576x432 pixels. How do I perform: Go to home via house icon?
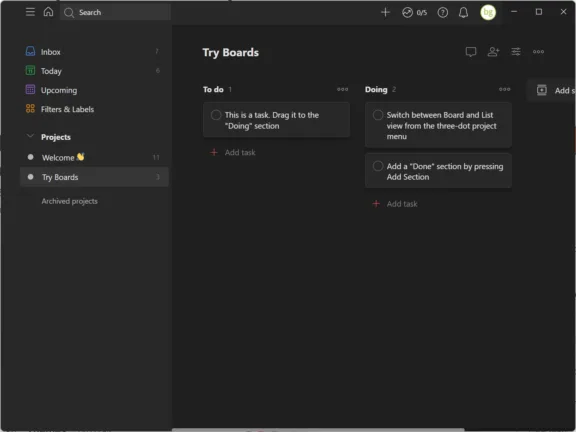(x=48, y=12)
